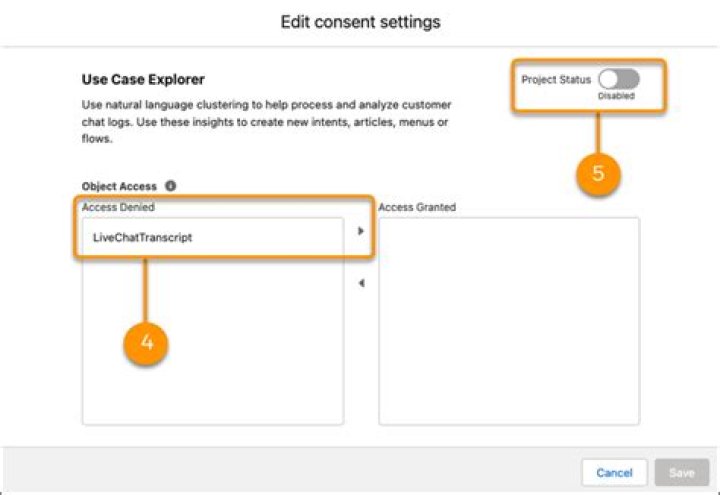Click the greyed-out Save button
Viewport: 720px width, 495px height.
tap(682, 472)
